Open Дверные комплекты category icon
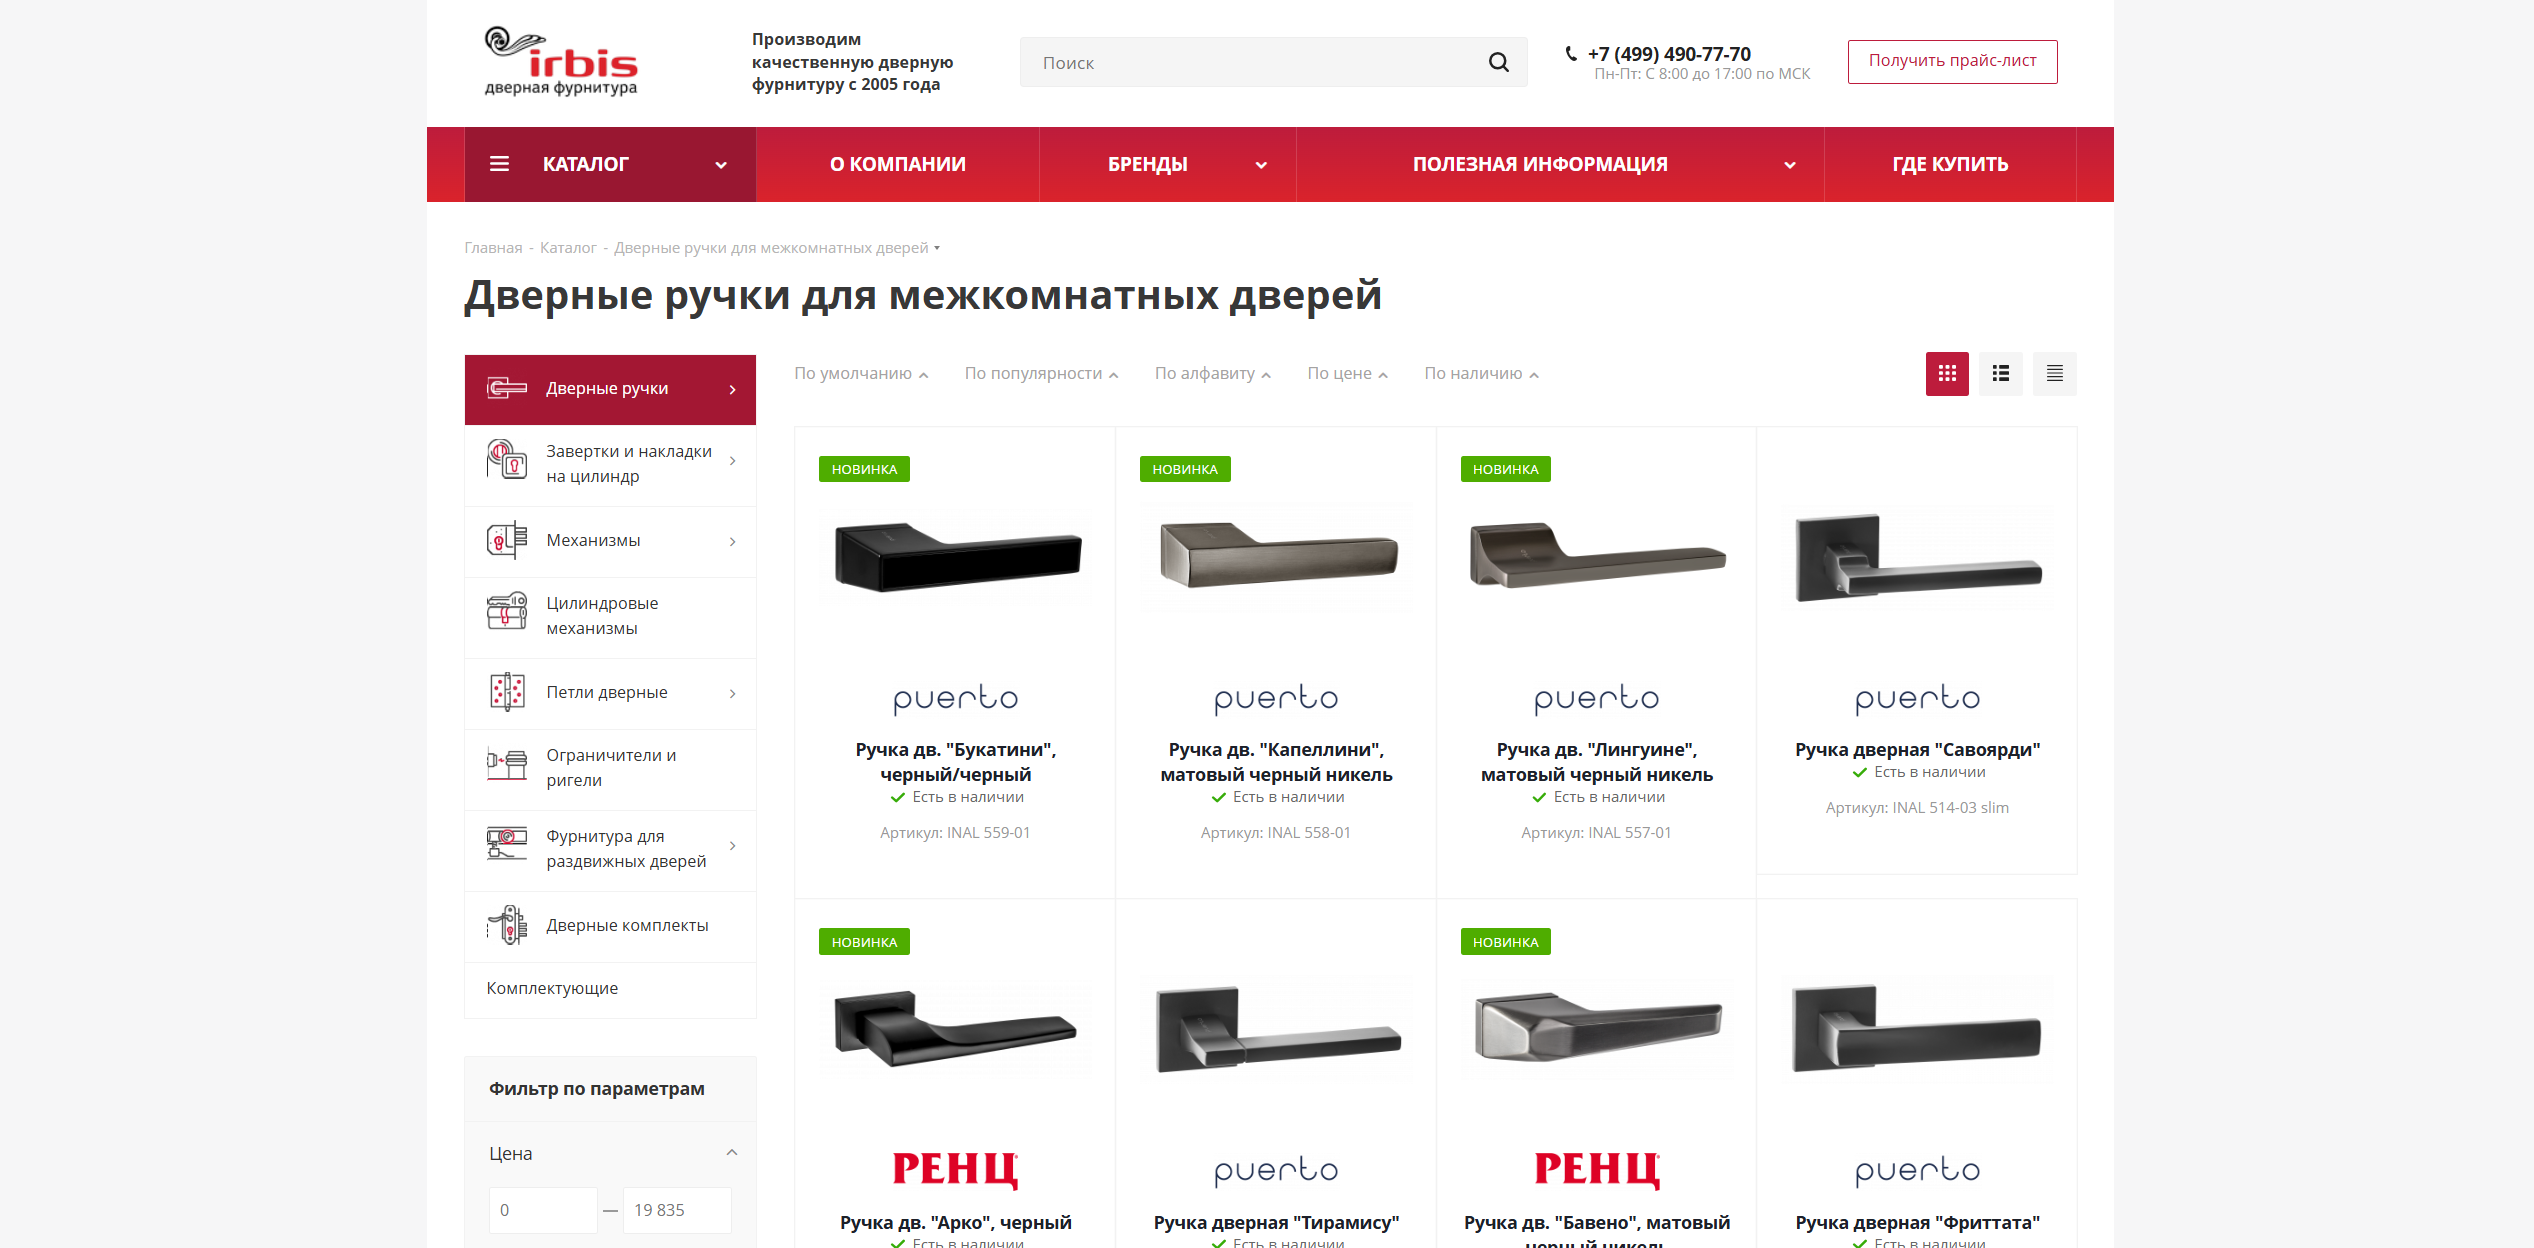Viewport: 2534px width, 1248px height. pyautogui.click(x=507, y=926)
